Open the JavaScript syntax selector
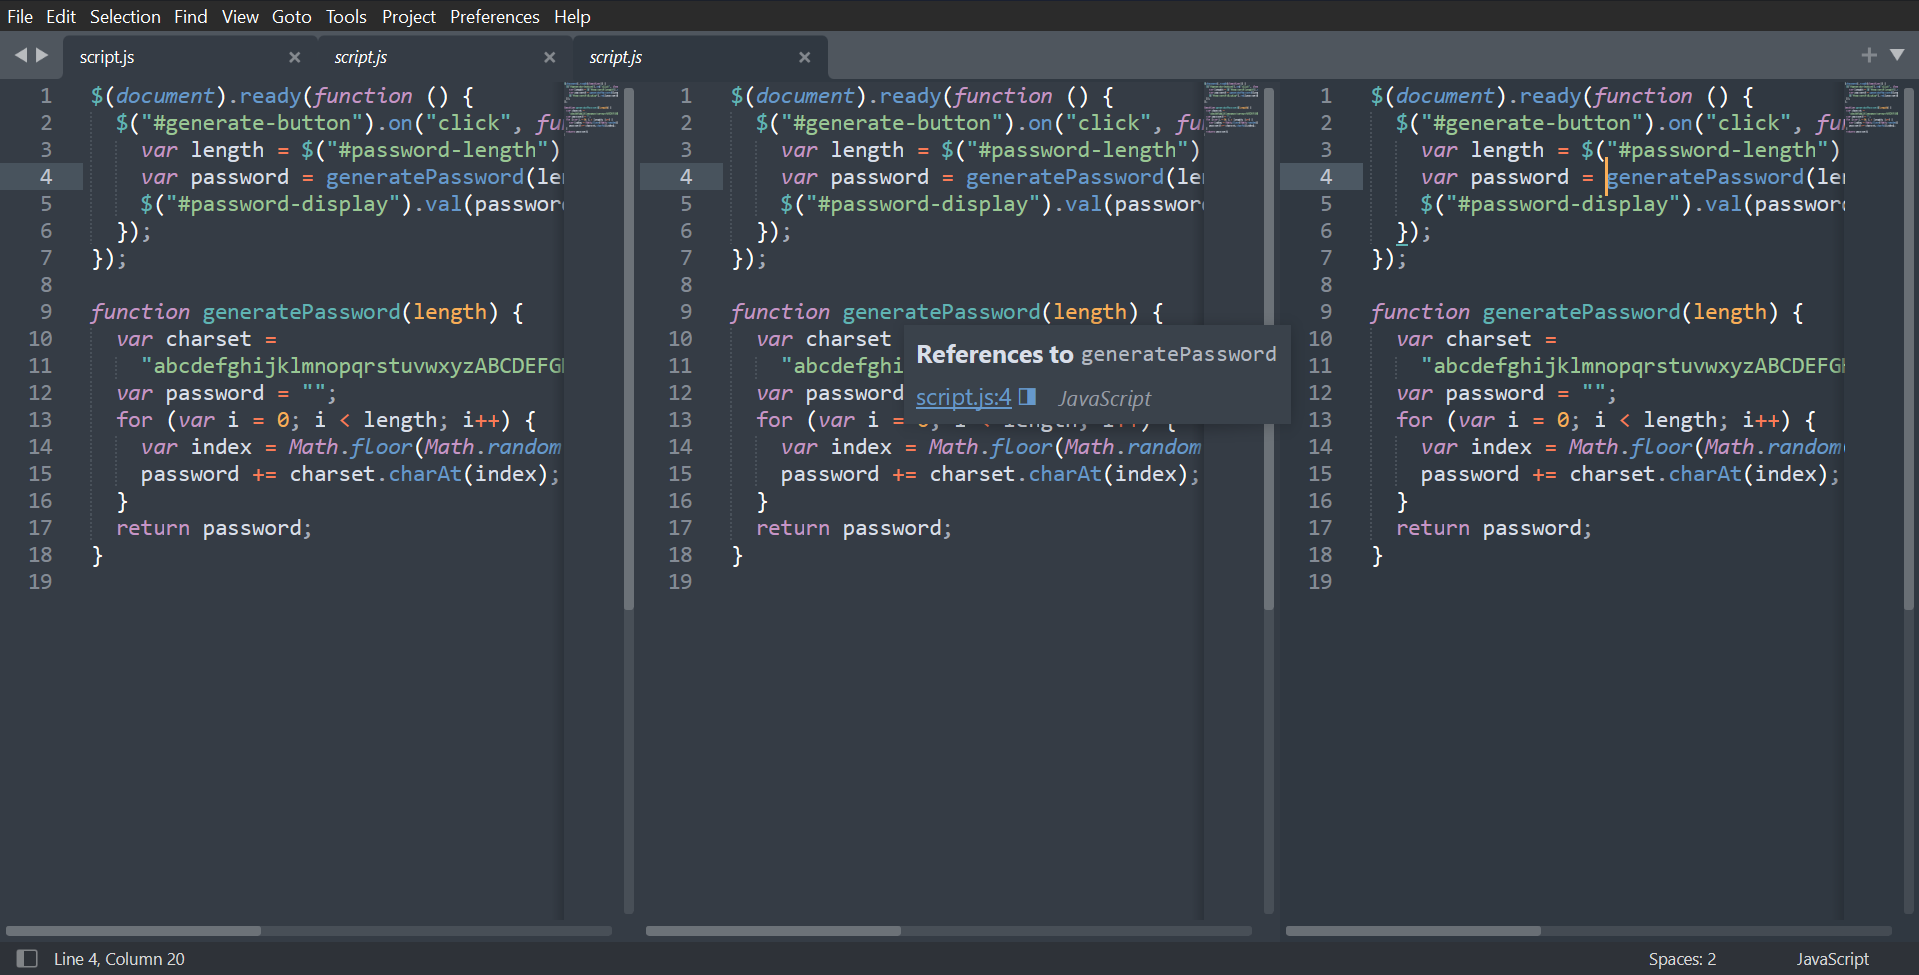 pyautogui.click(x=1832, y=958)
